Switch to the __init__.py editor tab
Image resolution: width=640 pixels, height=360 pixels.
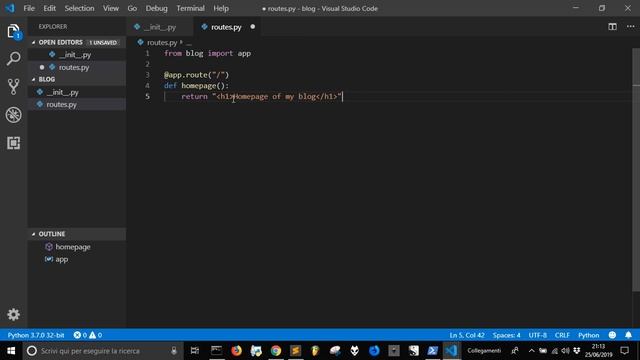(160, 27)
